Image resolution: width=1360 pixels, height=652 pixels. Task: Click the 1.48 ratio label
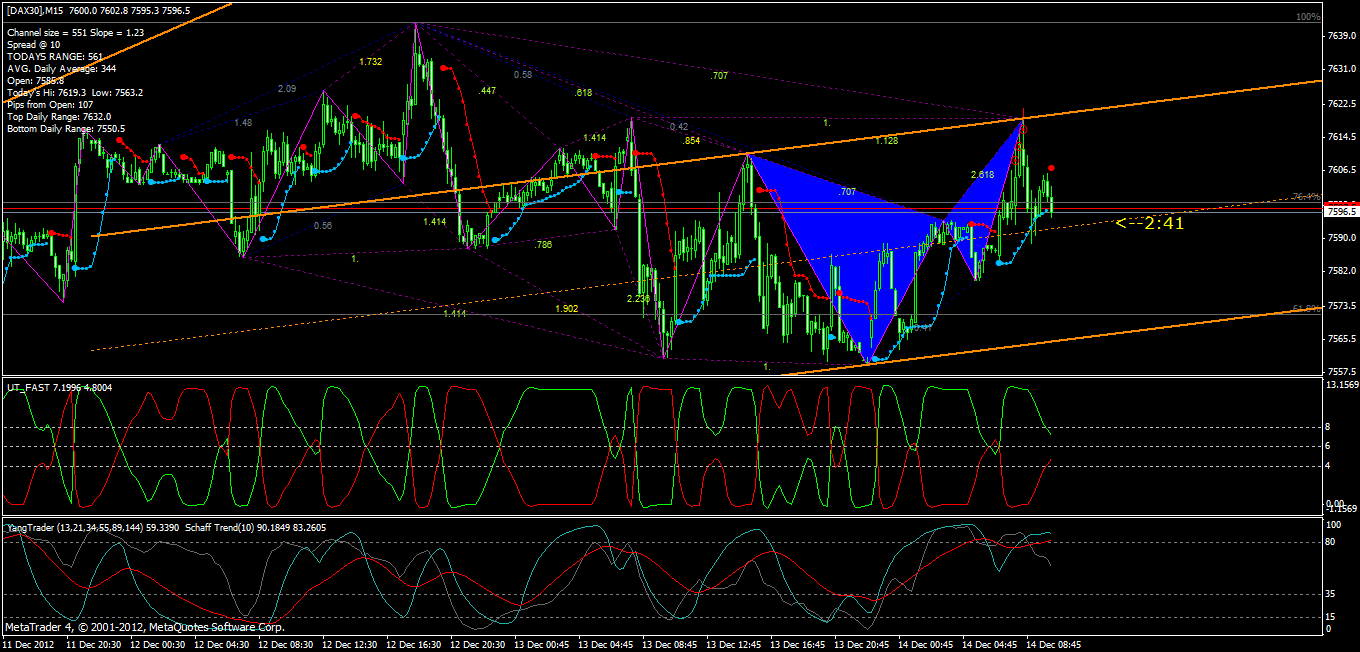[243, 123]
